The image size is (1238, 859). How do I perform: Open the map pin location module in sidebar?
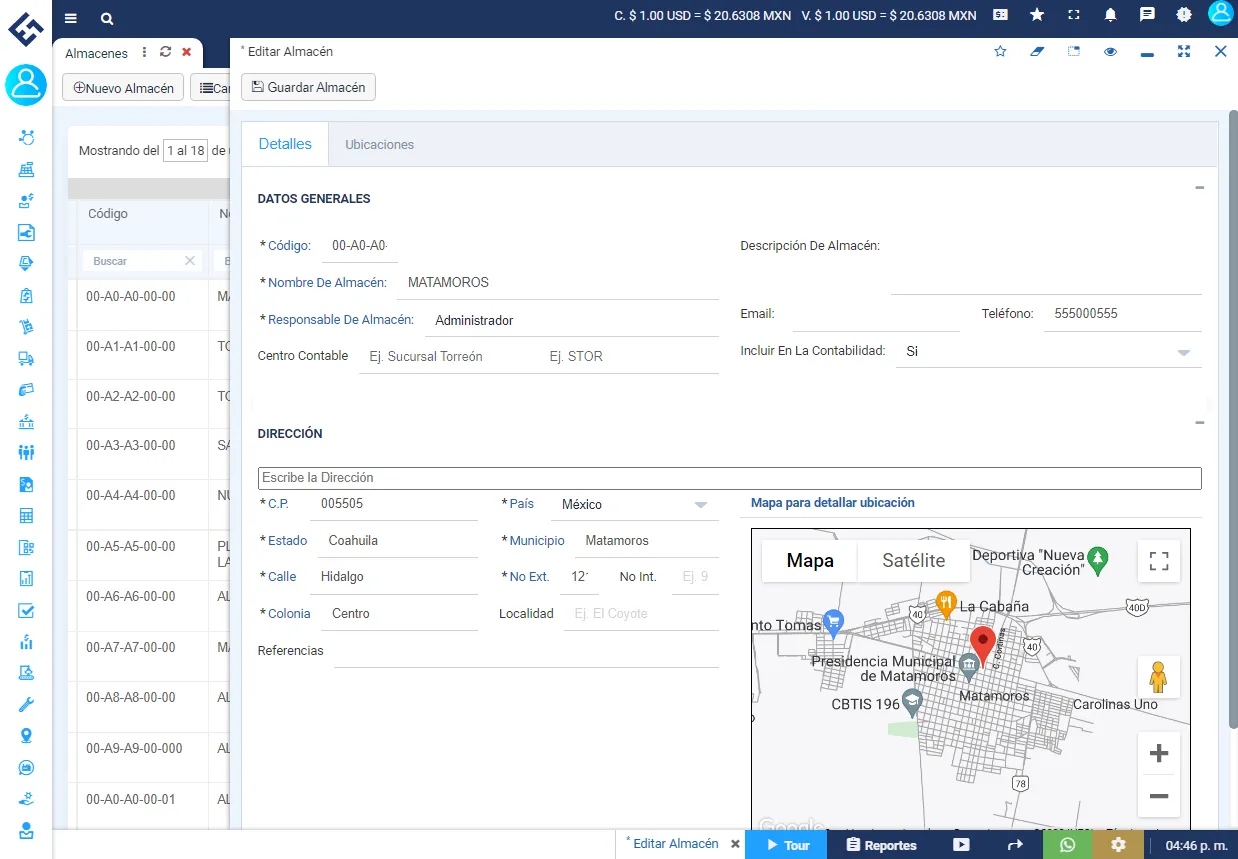coord(26,736)
